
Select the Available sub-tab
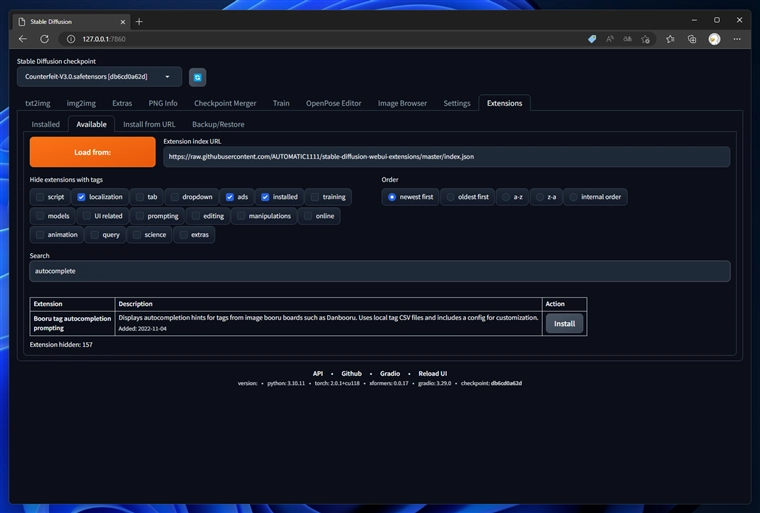tap(91, 124)
